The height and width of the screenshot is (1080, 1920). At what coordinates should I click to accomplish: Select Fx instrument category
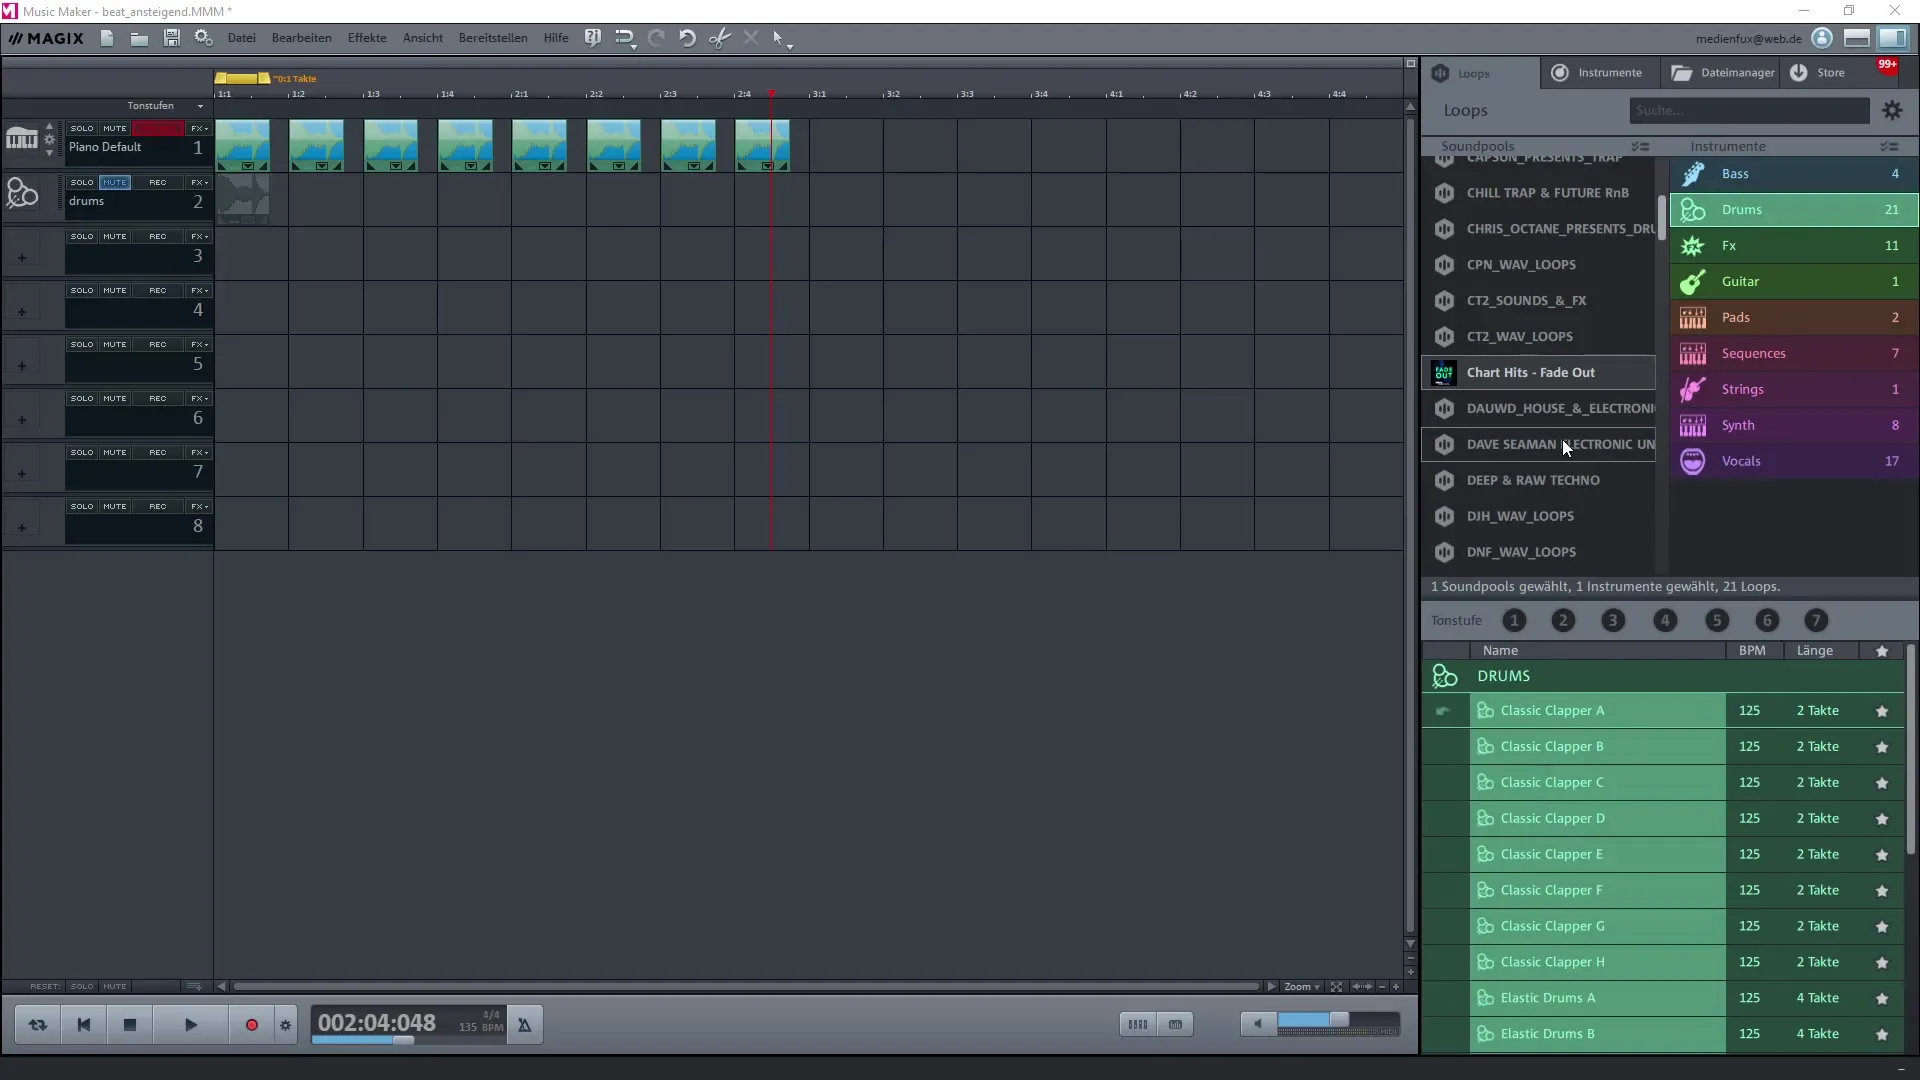coord(1794,246)
